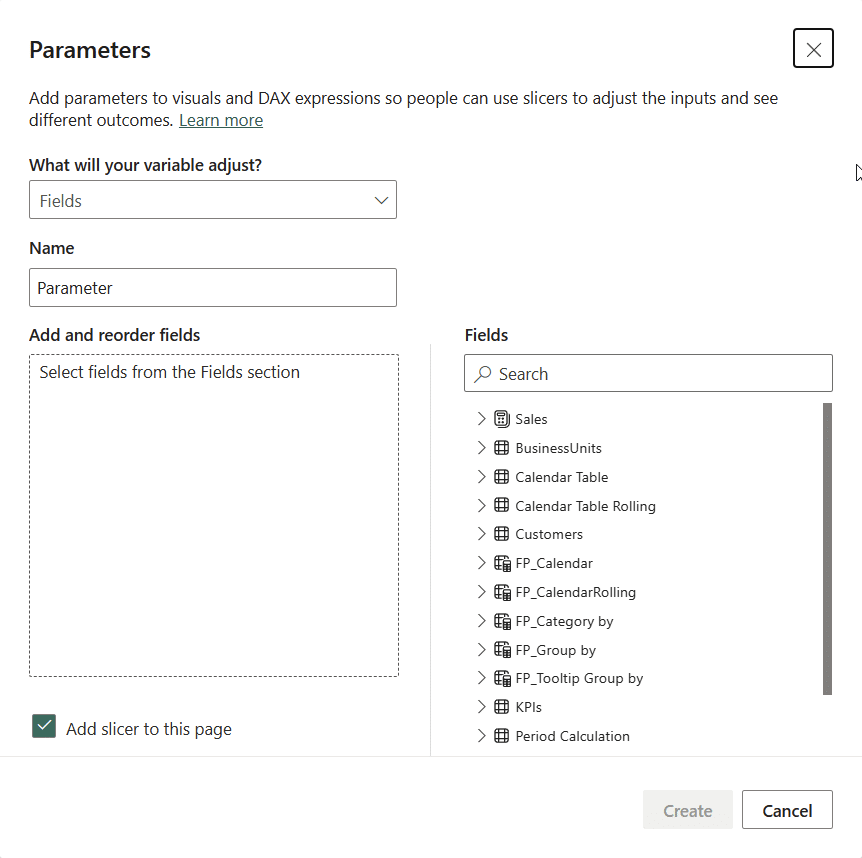The height and width of the screenshot is (858, 862).
Task: Expand the Calendar Table Rolling table
Action: click(x=481, y=506)
